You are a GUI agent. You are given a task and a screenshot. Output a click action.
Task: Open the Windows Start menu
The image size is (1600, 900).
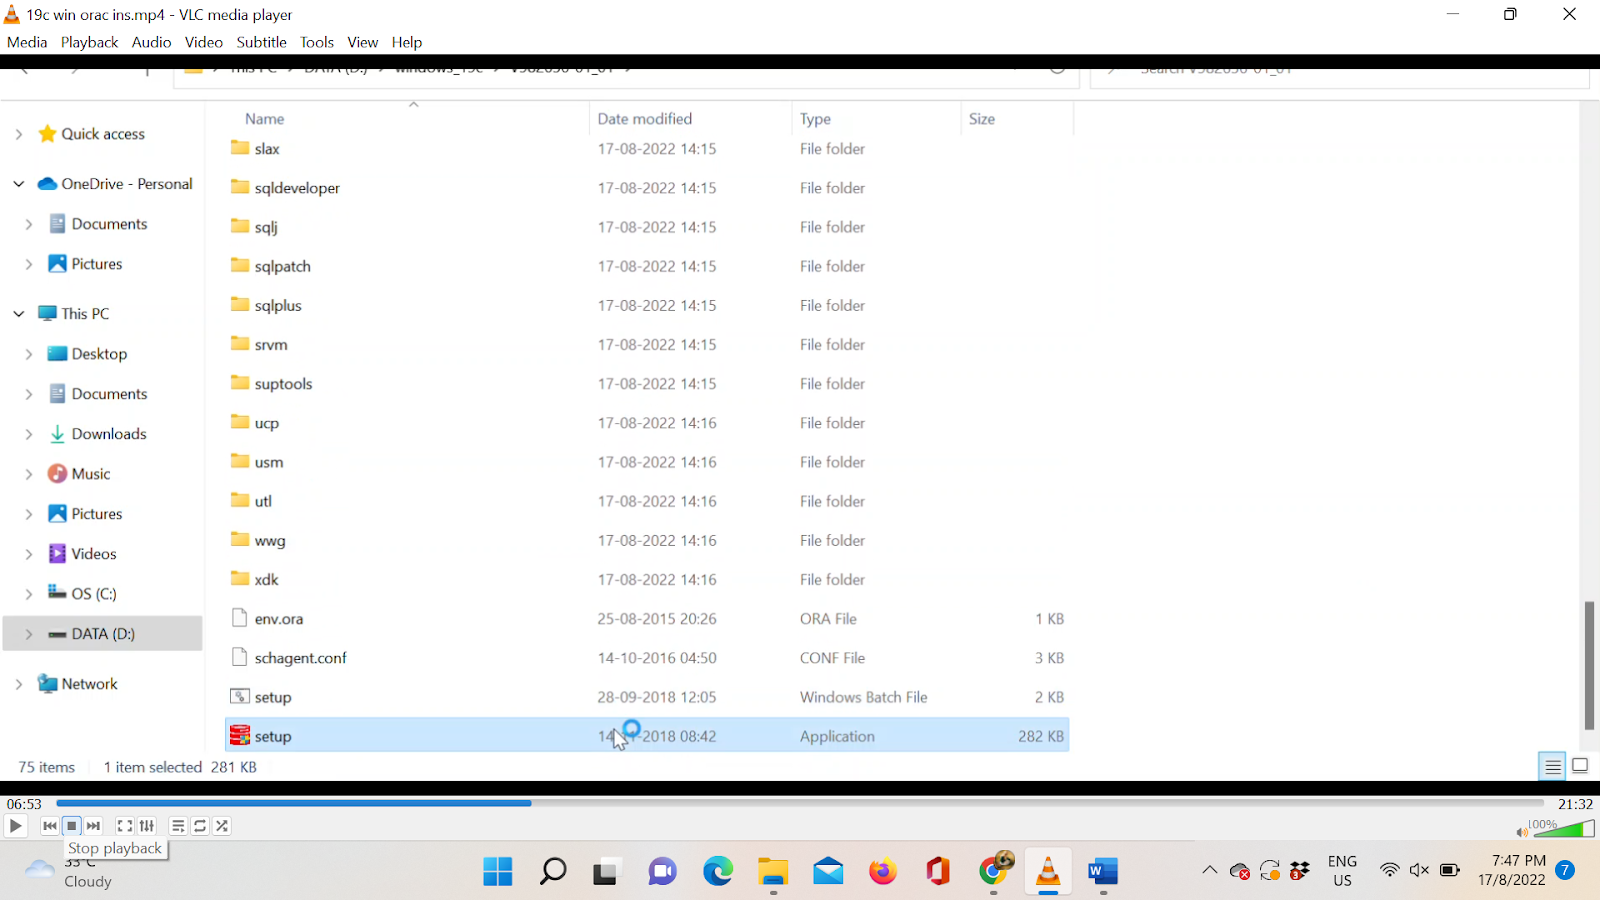pos(498,872)
